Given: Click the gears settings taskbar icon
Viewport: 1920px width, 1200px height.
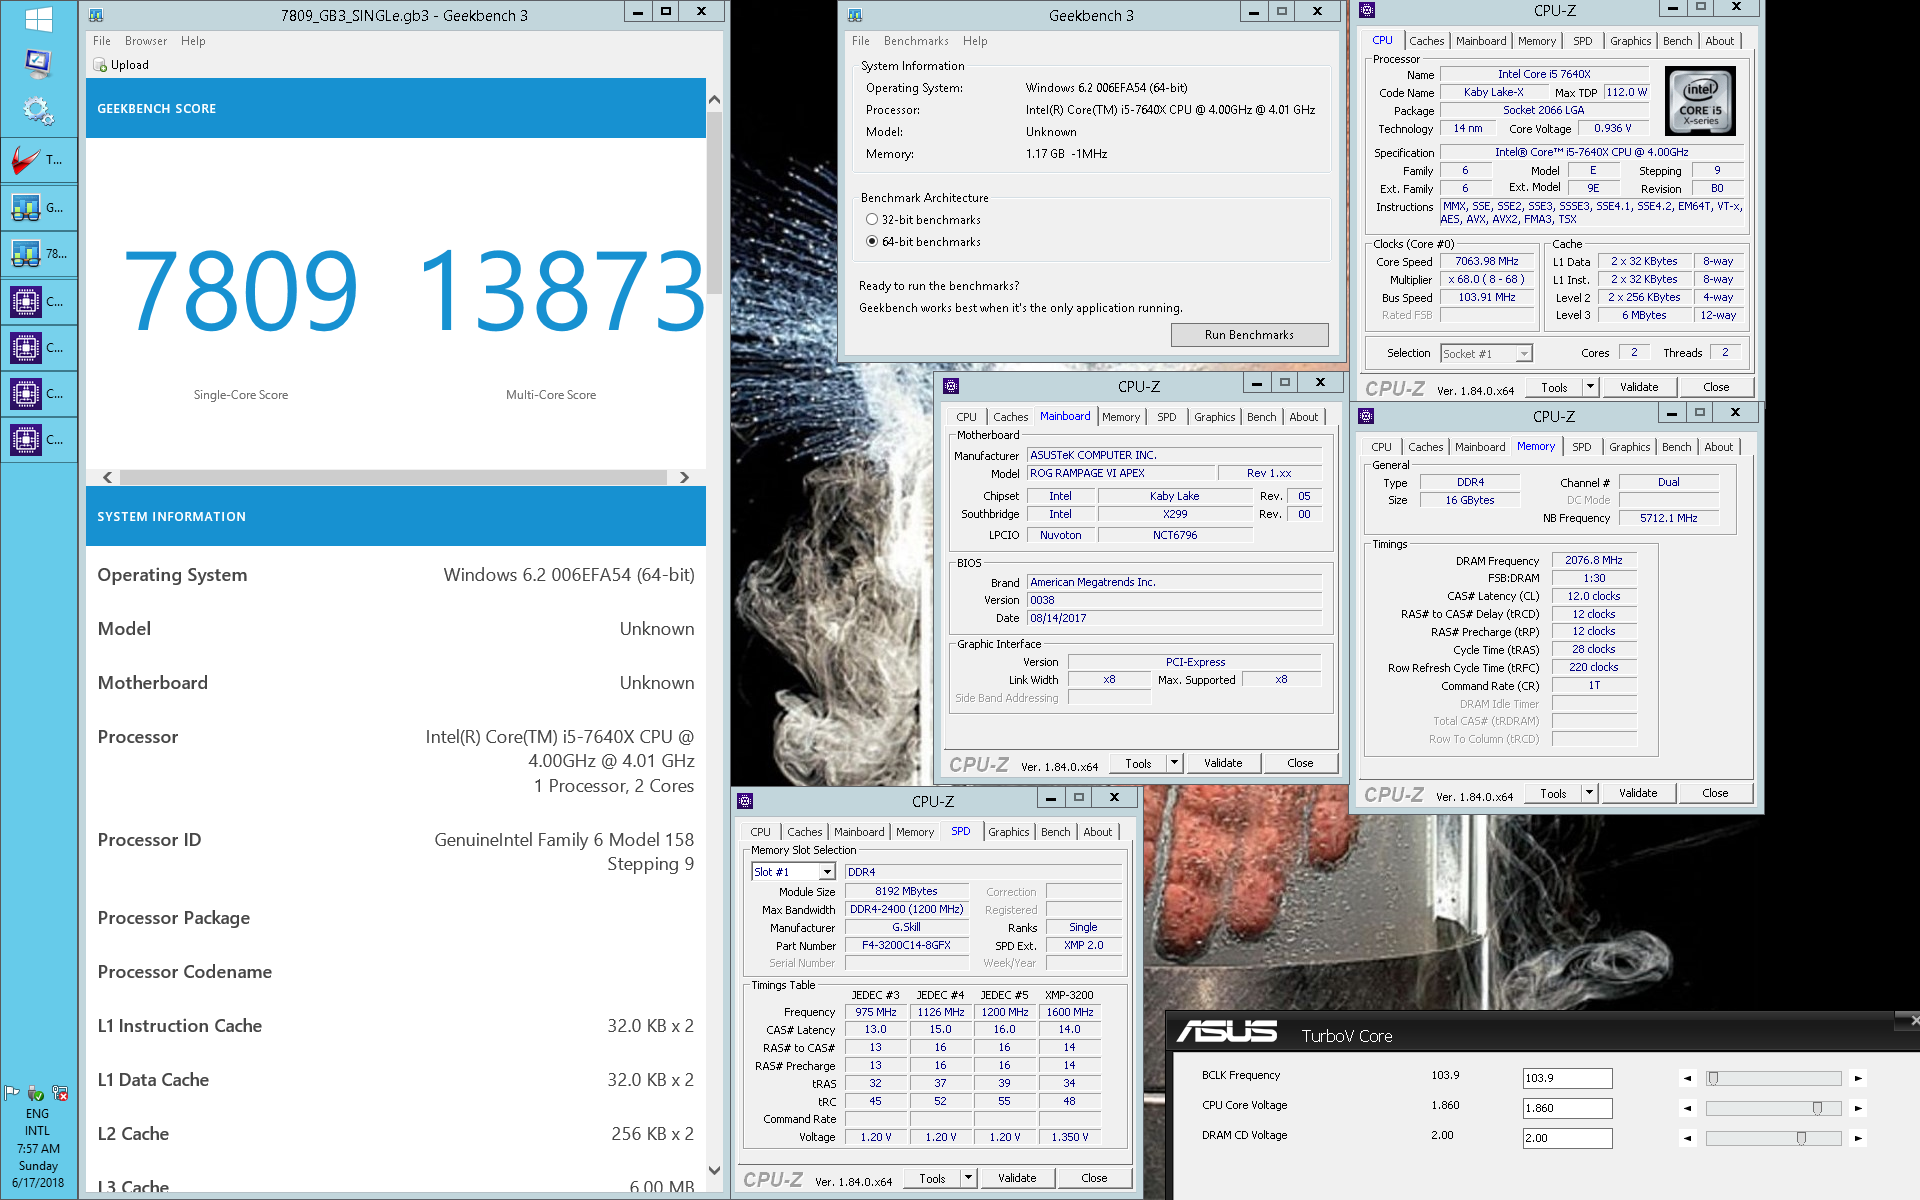Looking at the screenshot, I should coord(38,111).
